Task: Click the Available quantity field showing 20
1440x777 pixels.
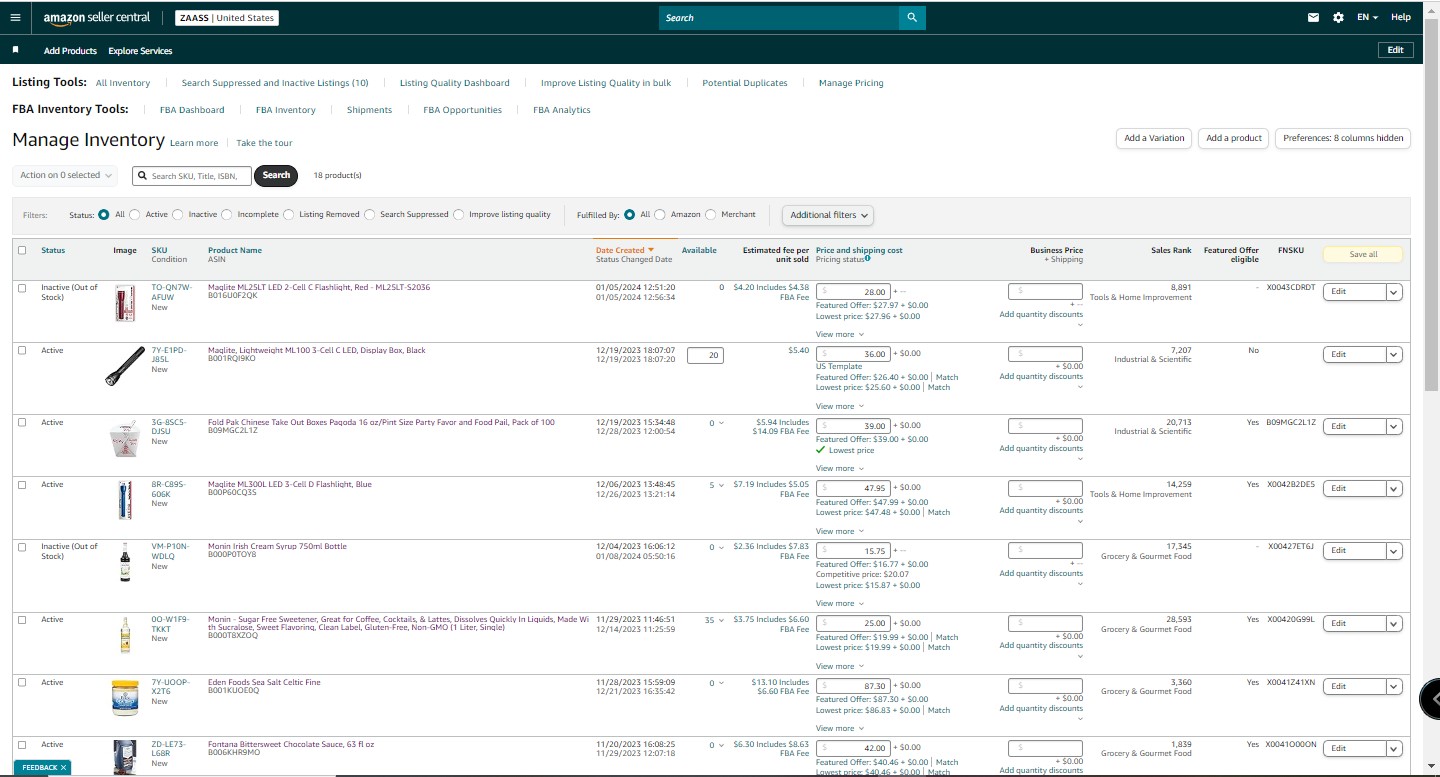Action: pyautogui.click(x=705, y=355)
